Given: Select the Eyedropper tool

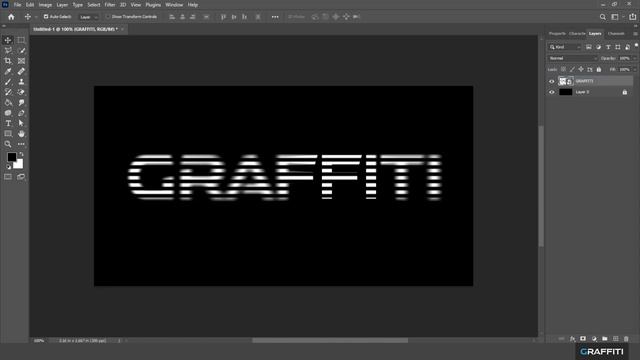Looking at the screenshot, I should coord(8,71).
